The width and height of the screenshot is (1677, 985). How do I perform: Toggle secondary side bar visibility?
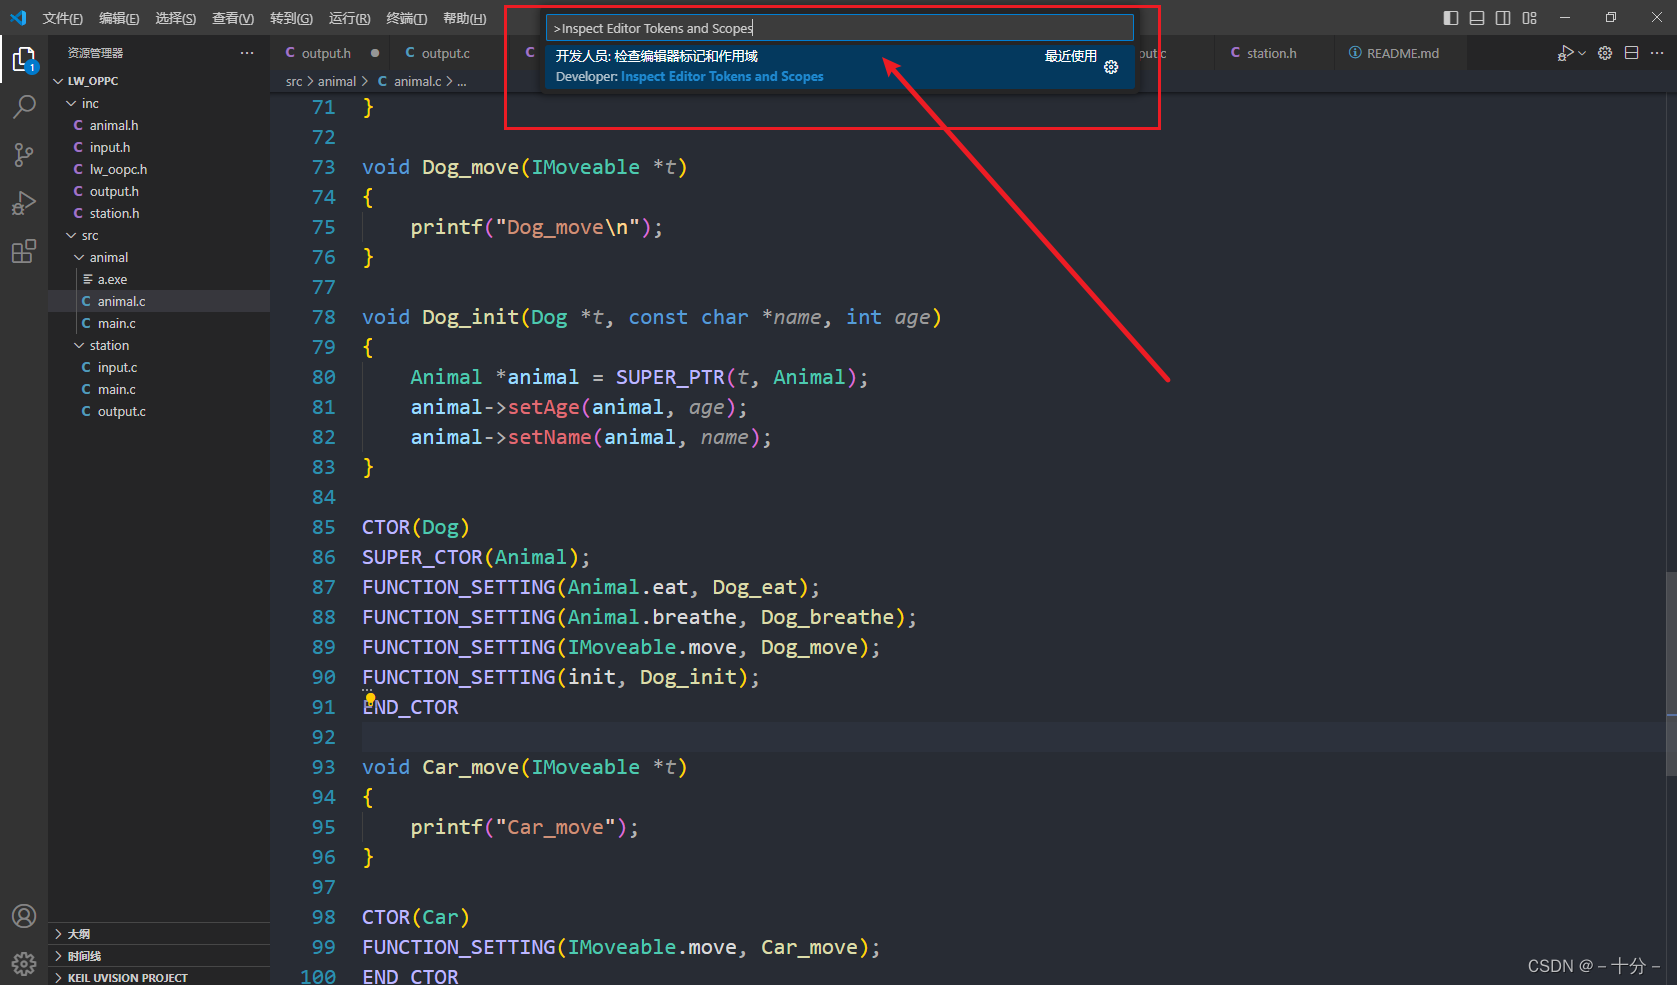(1503, 18)
